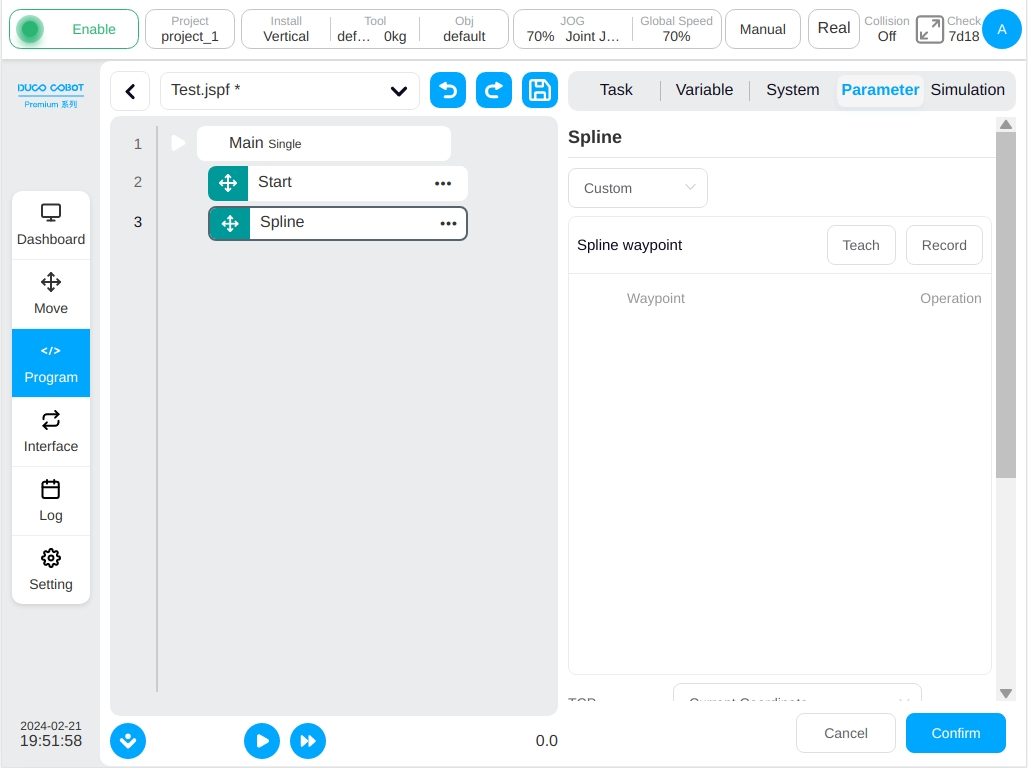The width and height of the screenshot is (1028, 768).
Task: Cancel the Spline parameter changes
Action: [x=845, y=733]
